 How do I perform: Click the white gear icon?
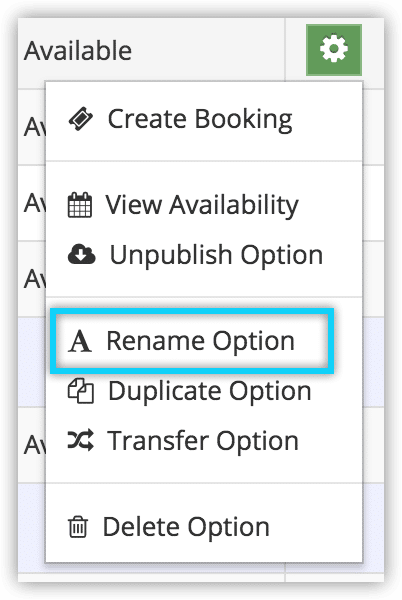coord(334,49)
